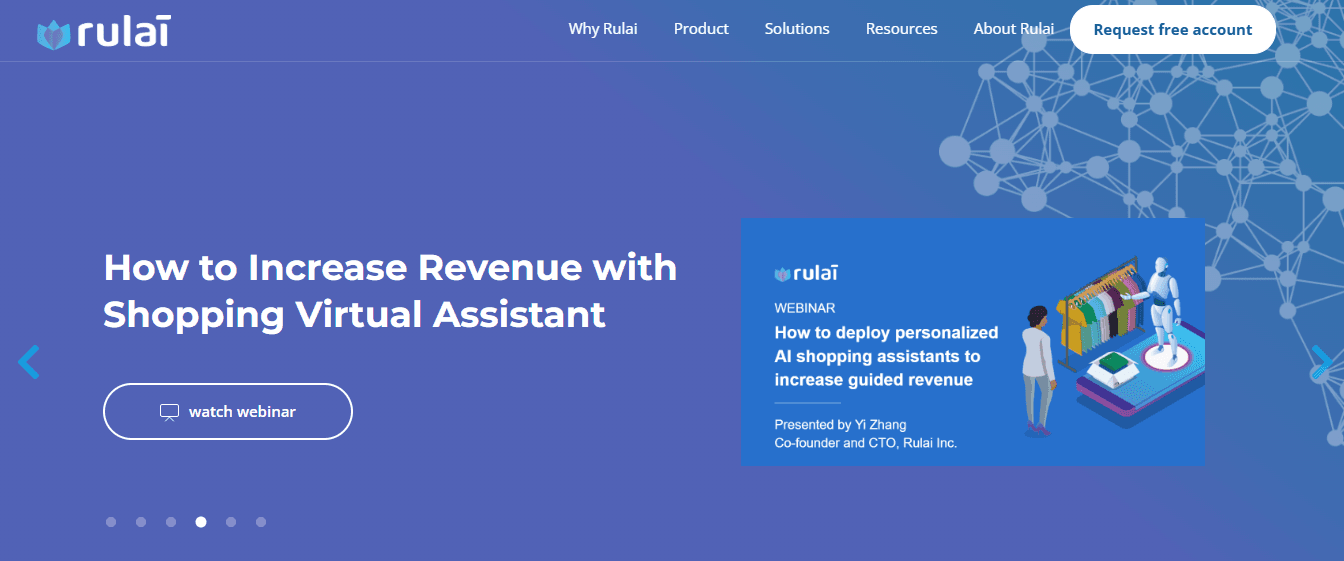1344x561 pixels.
Task: Select the fifth carousel dot
Action: [x=231, y=522]
